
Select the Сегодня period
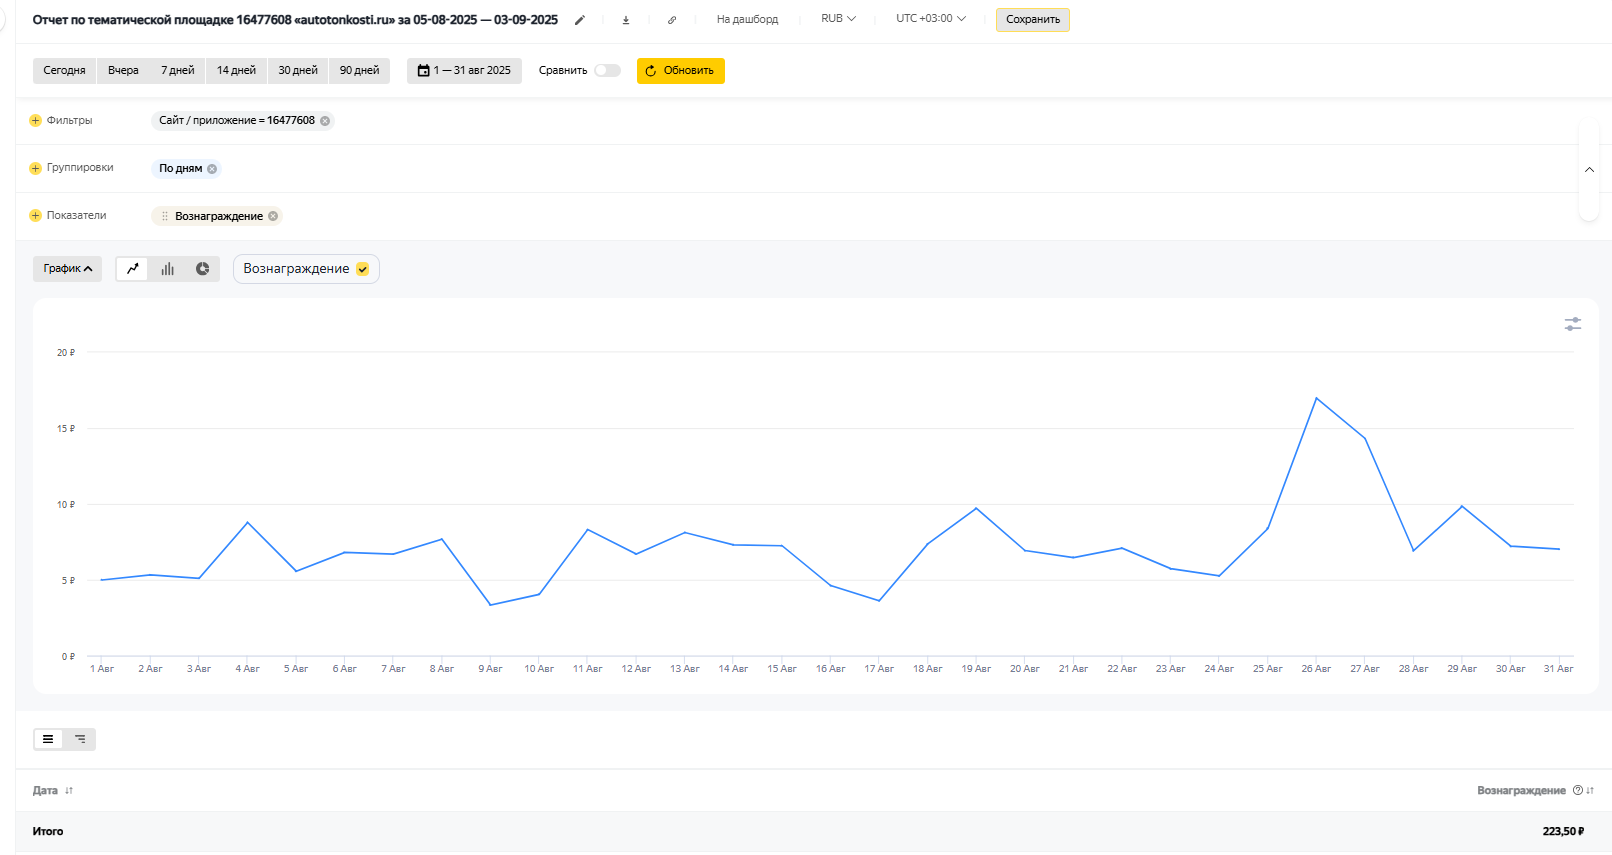(64, 71)
